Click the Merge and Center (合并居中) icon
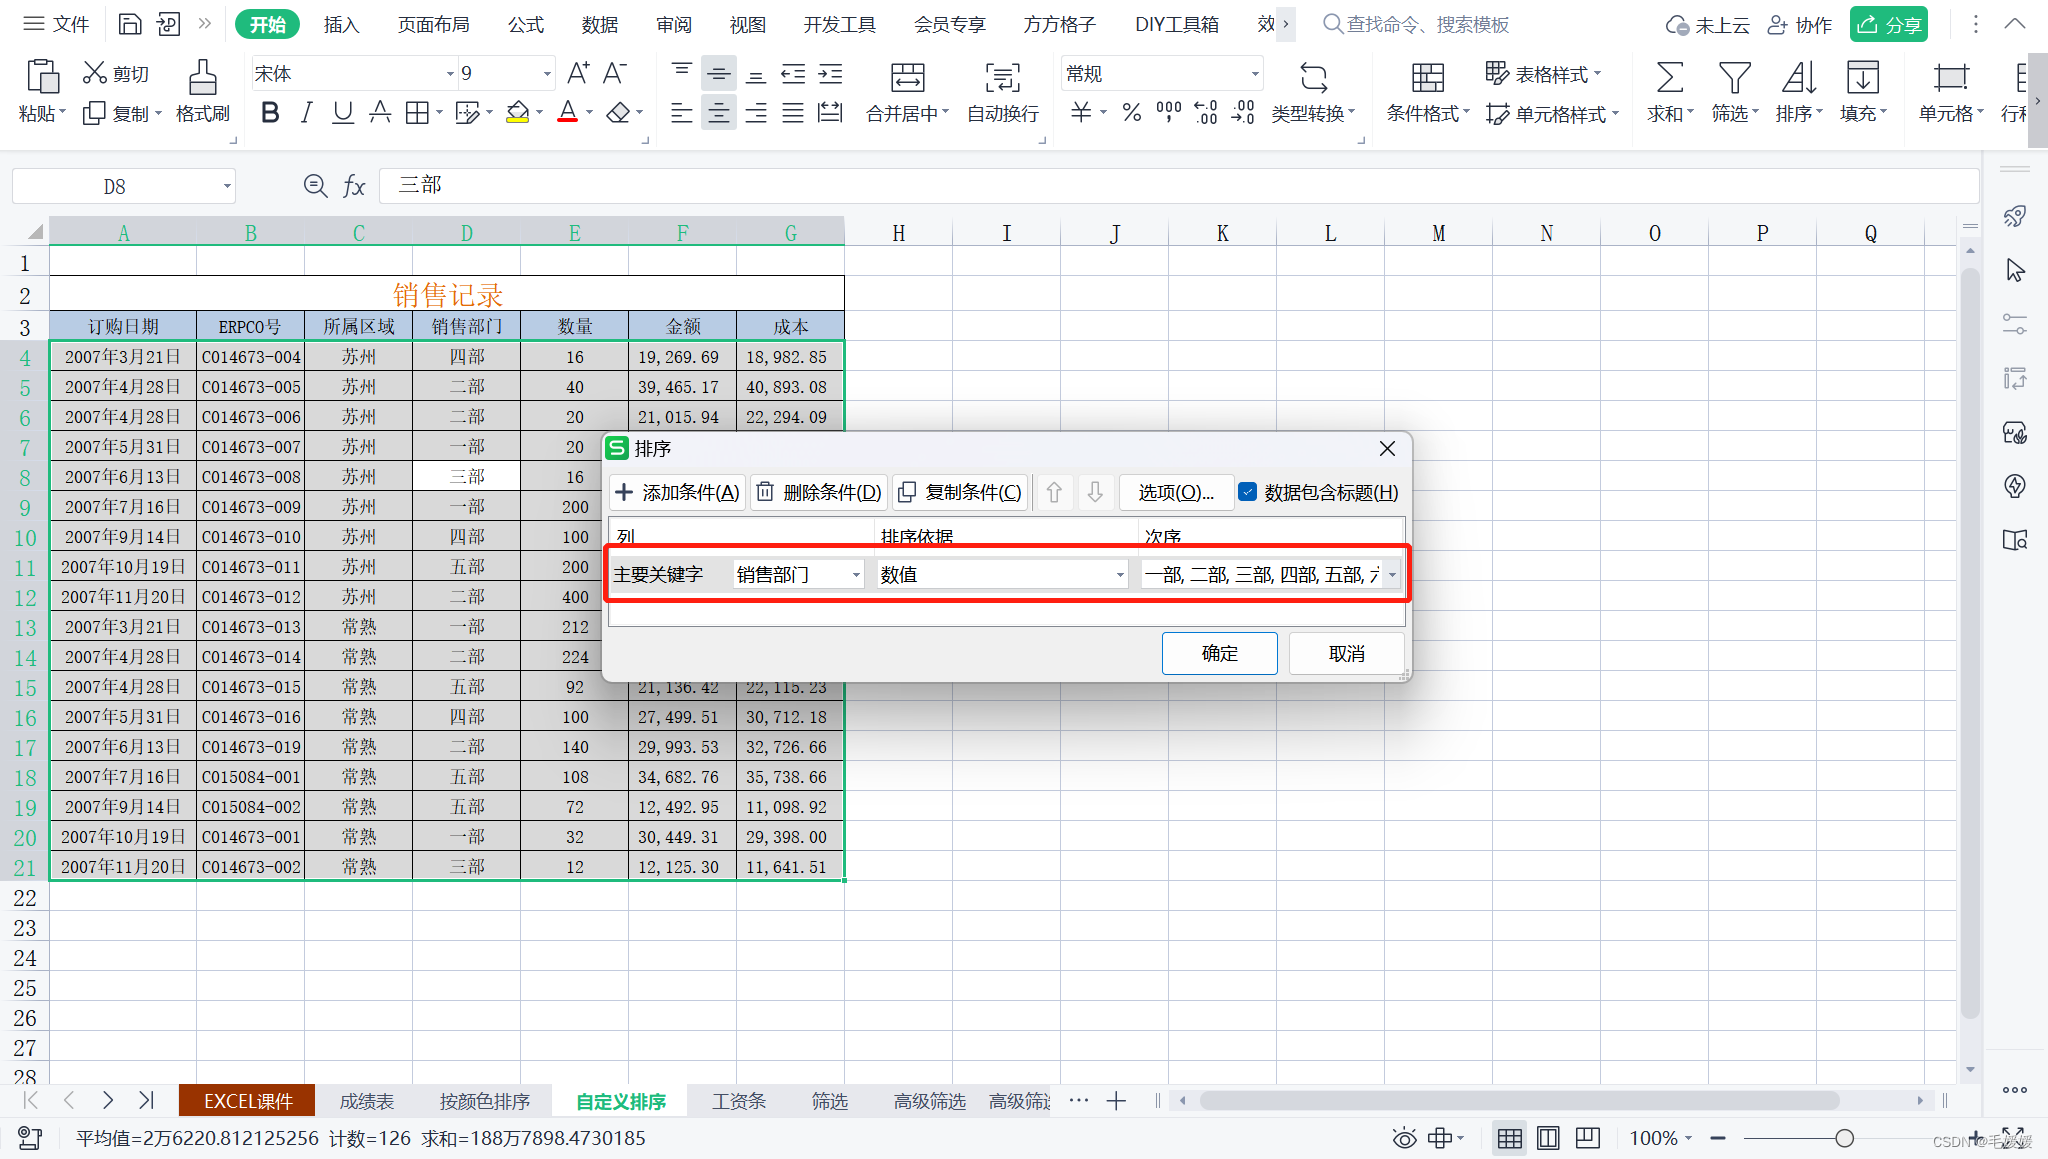The height and width of the screenshot is (1159, 2048). click(x=907, y=78)
